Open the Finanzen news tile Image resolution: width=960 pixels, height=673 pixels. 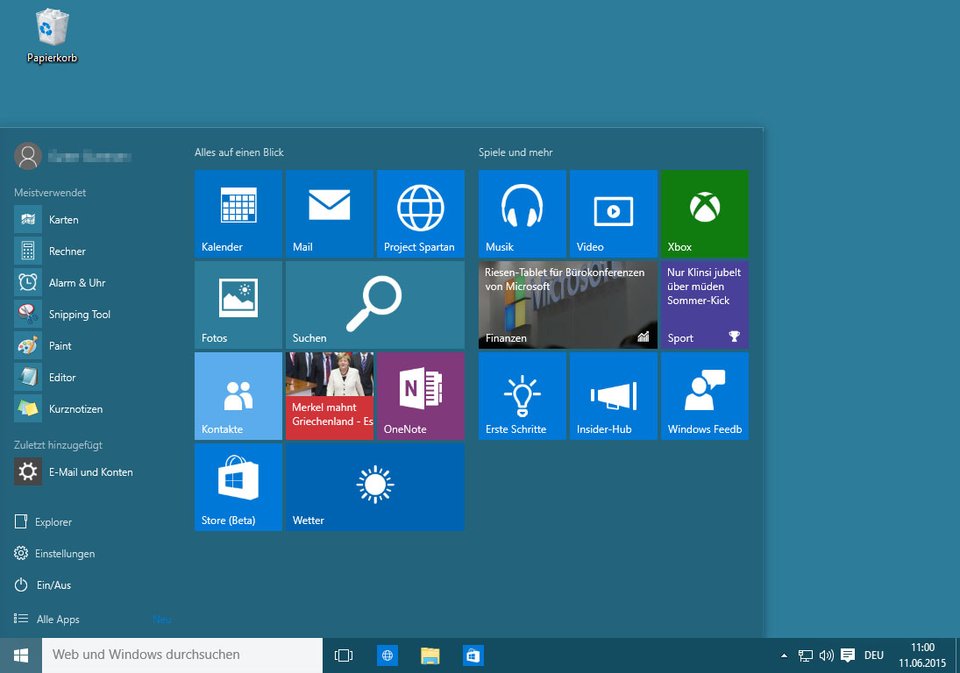tap(568, 305)
